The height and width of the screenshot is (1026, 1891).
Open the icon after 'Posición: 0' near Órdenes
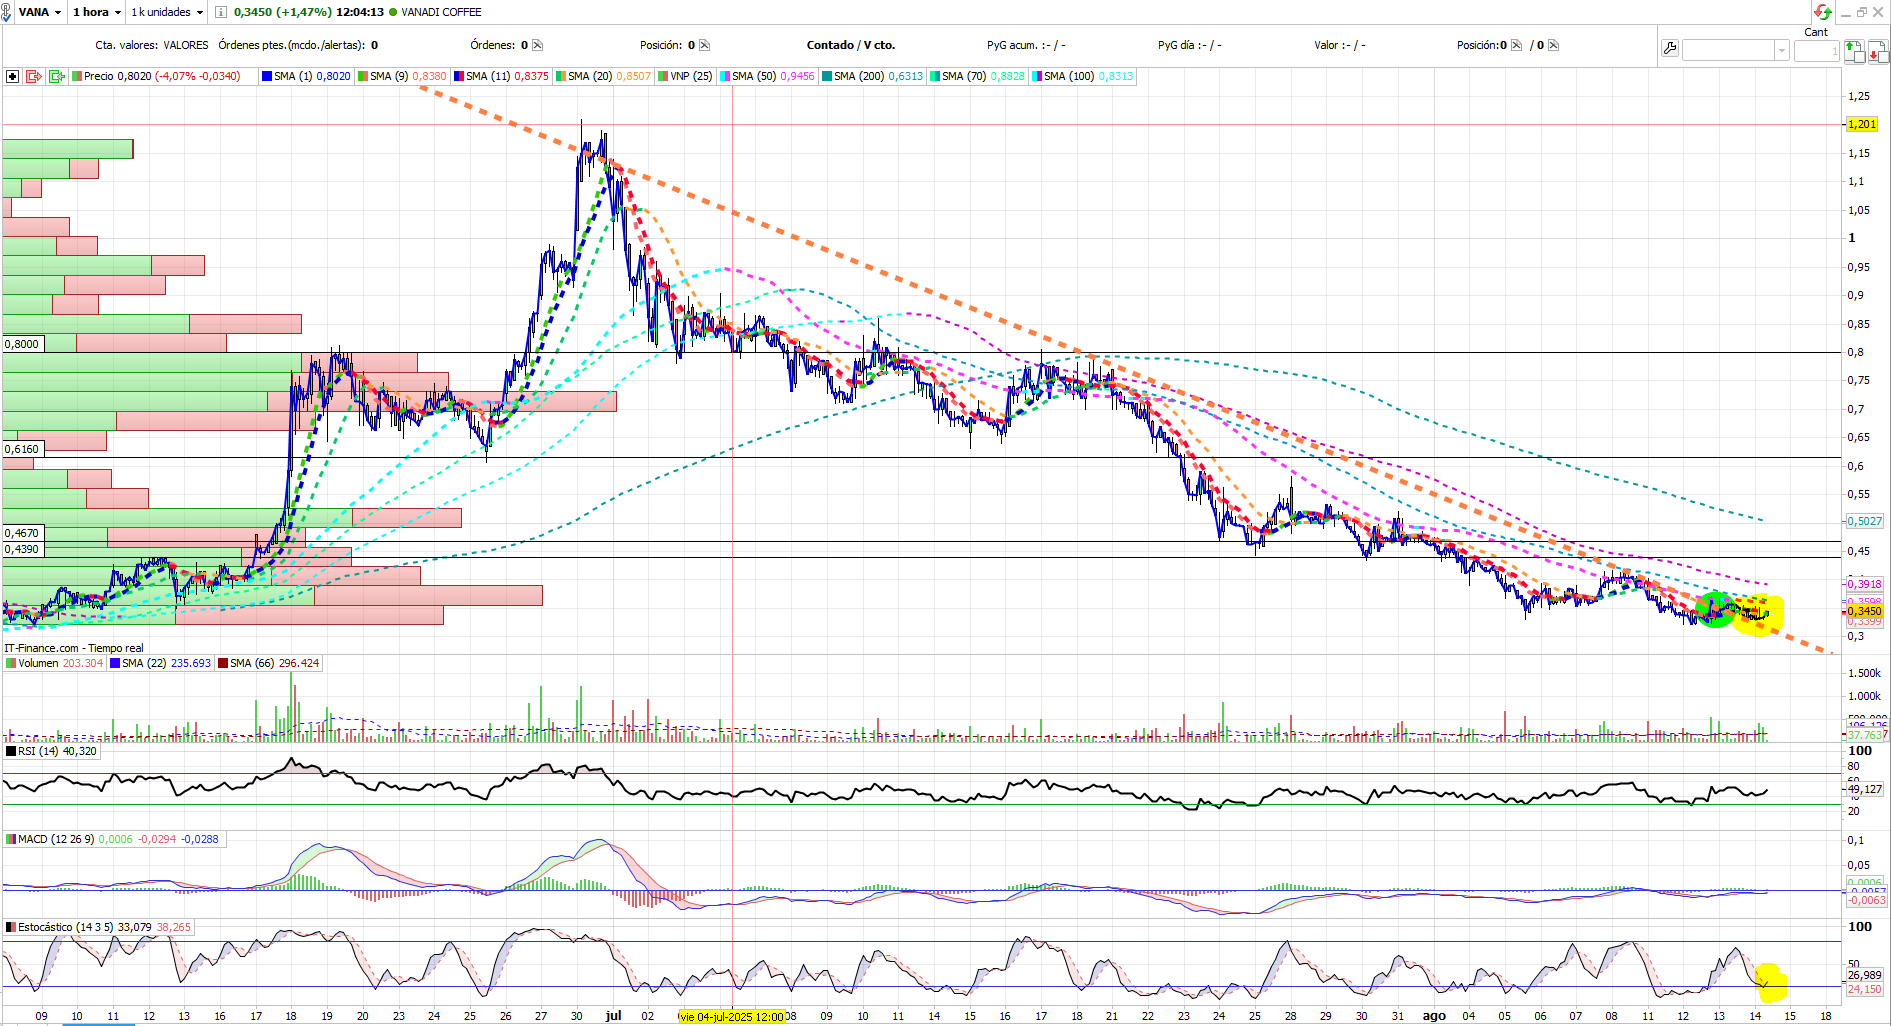pyautogui.click(x=705, y=45)
